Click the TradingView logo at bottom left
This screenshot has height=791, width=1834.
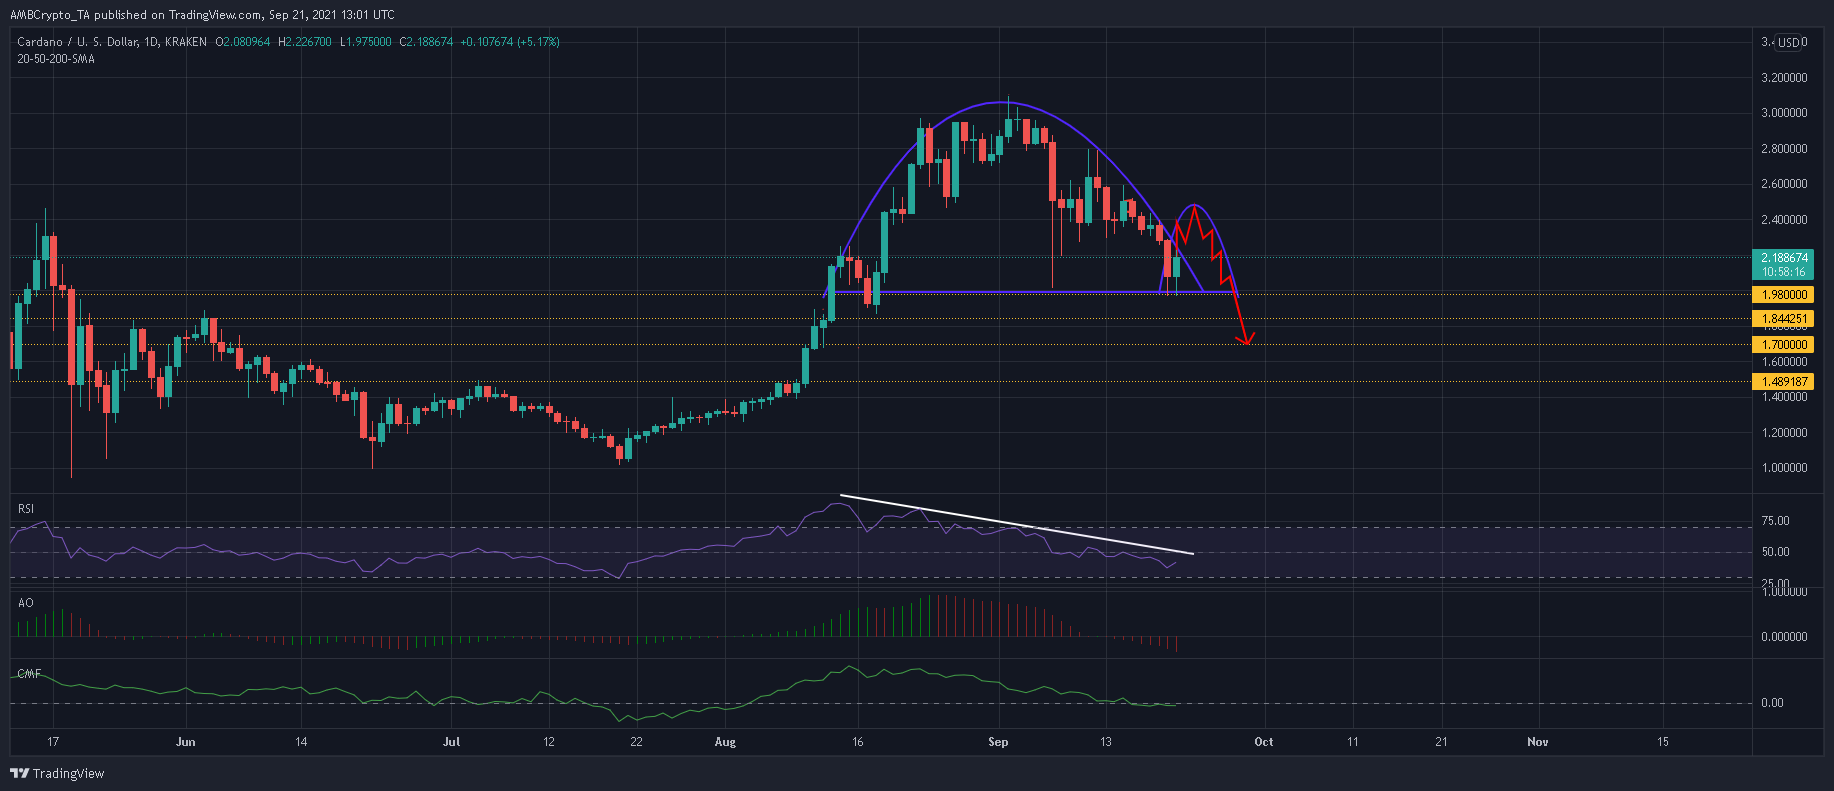pos(57,773)
